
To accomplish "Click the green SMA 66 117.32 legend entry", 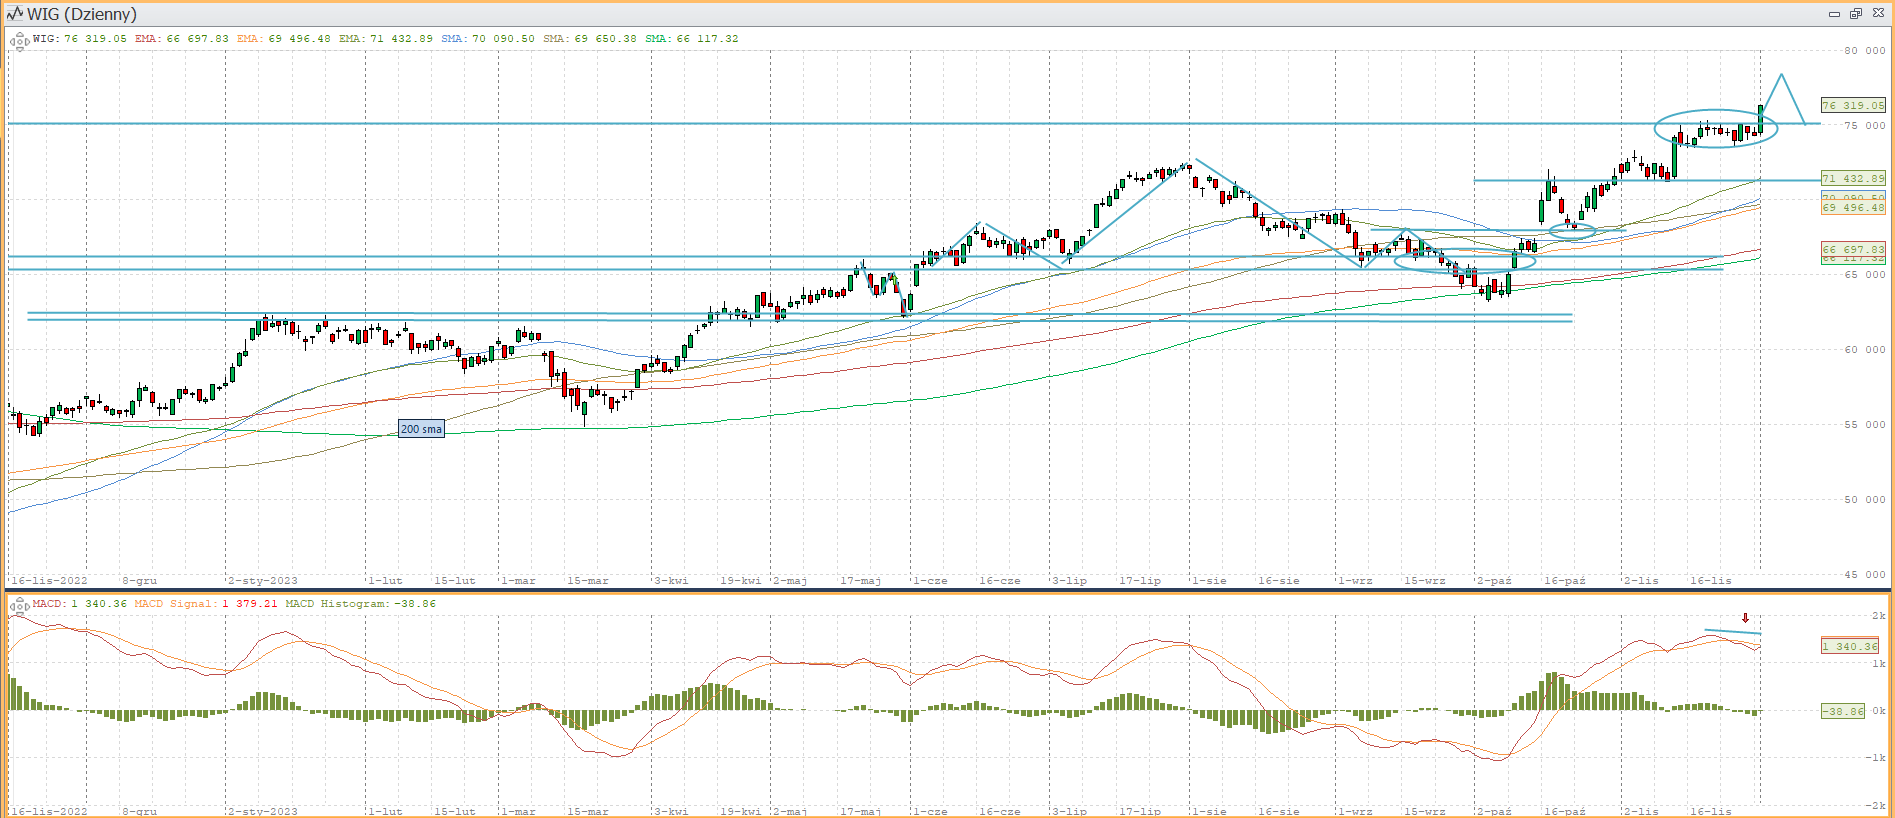I will [692, 39].
